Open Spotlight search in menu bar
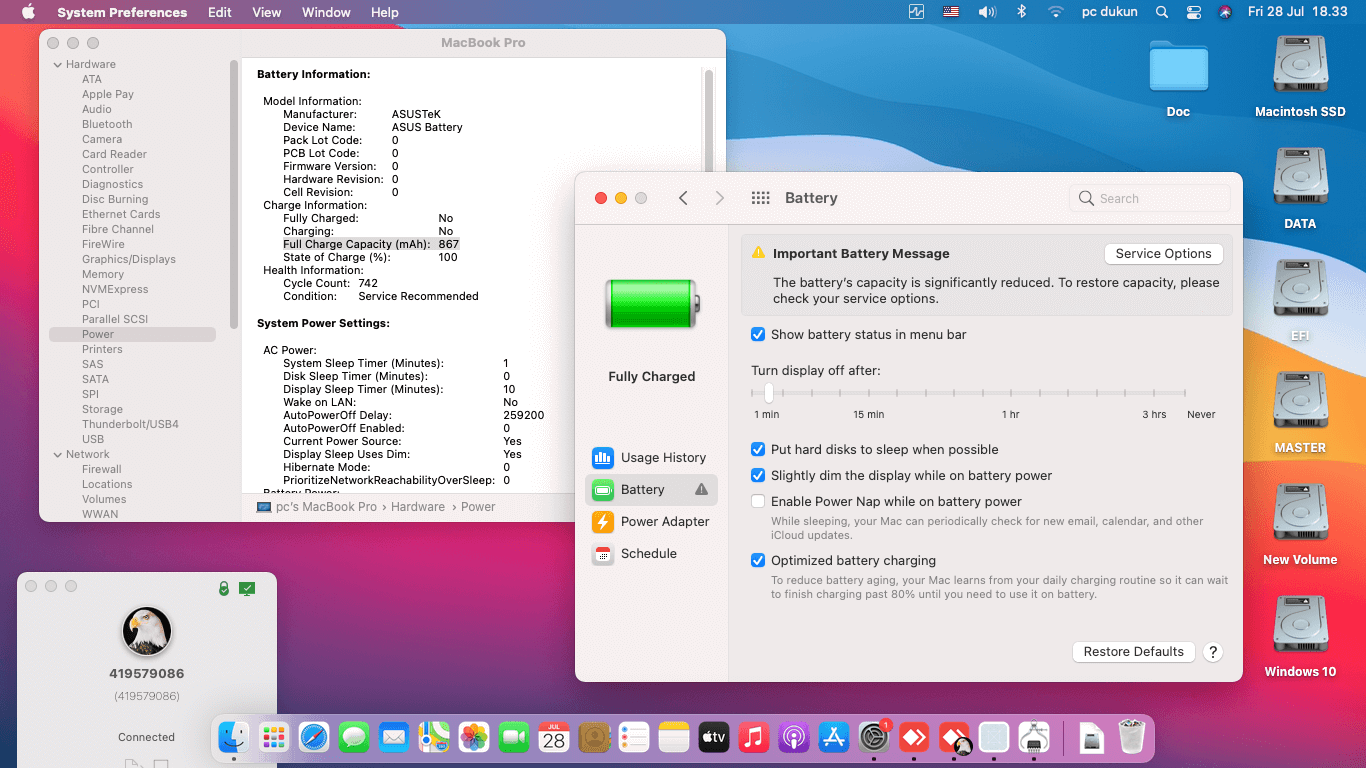The height and width of the screenshot is (768, 1366). (1161, 12)
